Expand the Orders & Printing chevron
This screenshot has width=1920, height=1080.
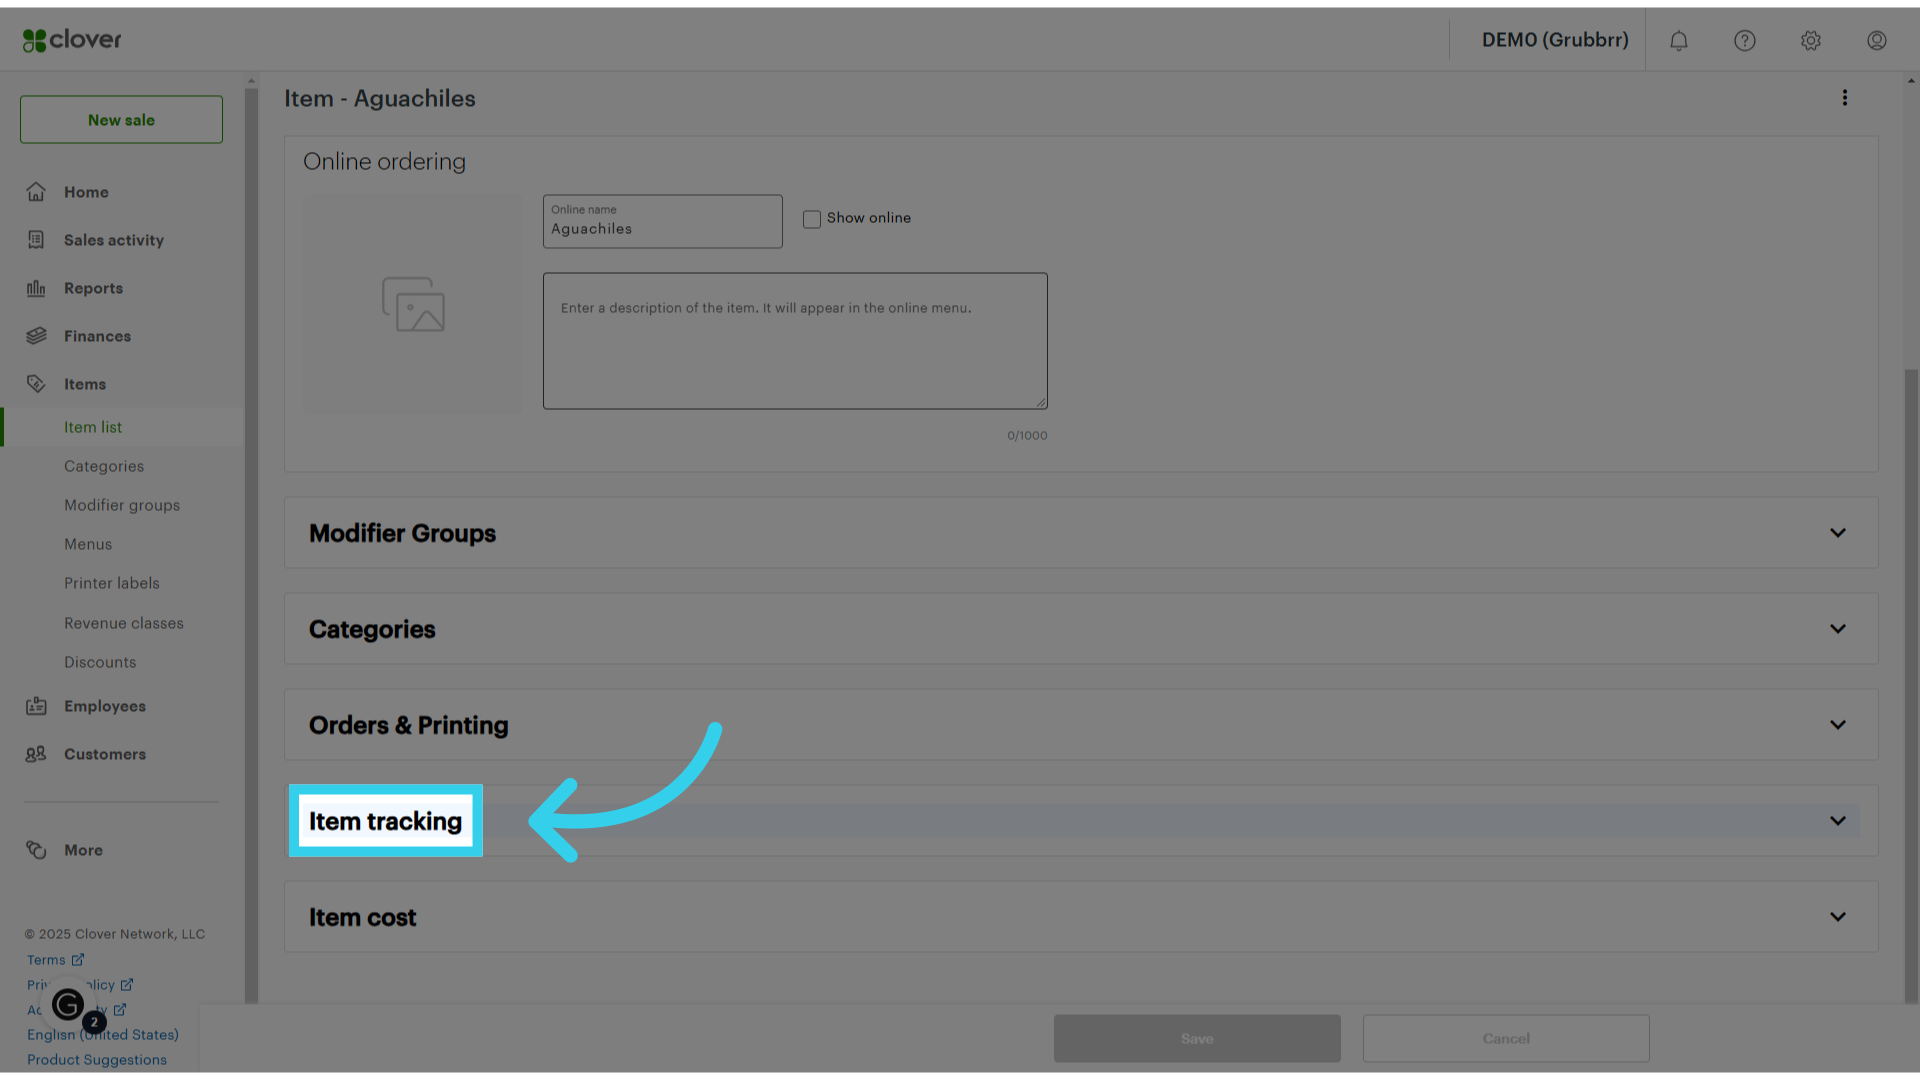(1838, 725)
